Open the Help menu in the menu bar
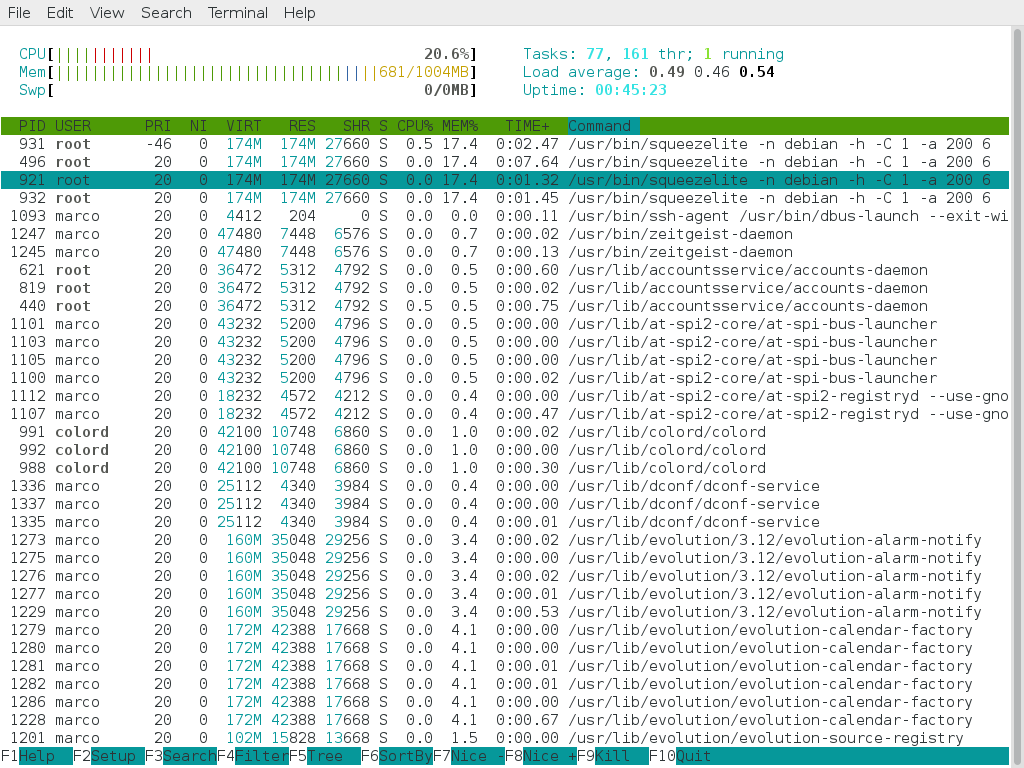Viewport: 1024px width, 768px height. pyautogui.click(x=300, y=13)
